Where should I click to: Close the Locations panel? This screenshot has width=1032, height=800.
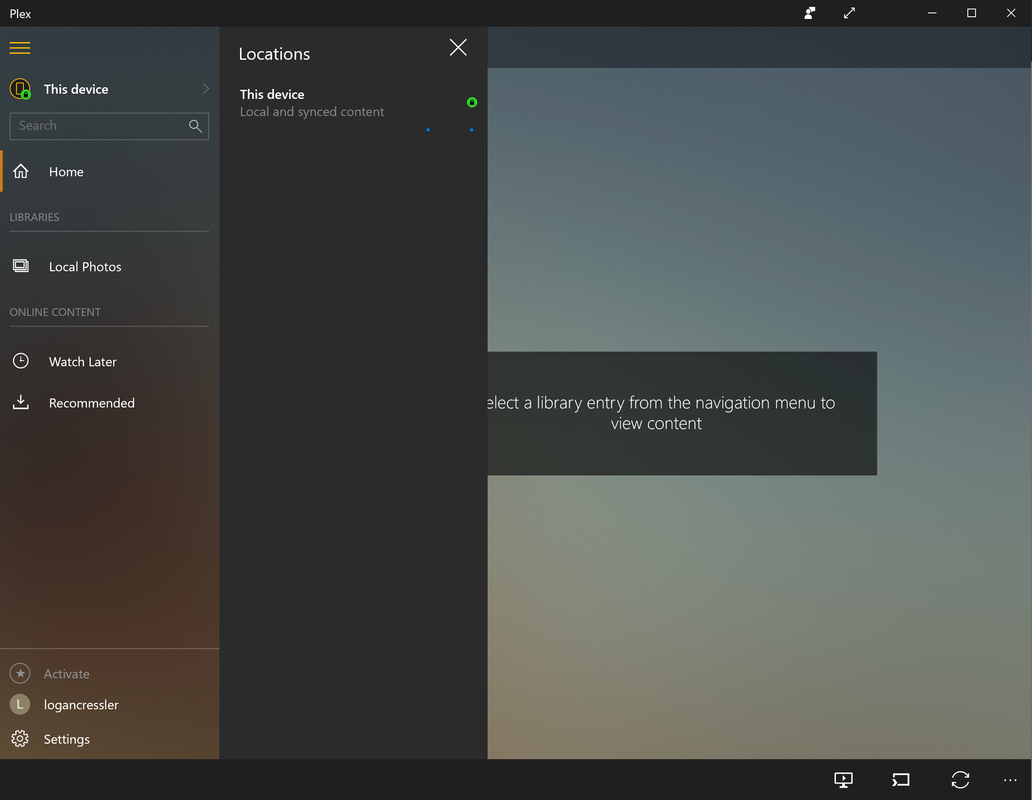458,47
